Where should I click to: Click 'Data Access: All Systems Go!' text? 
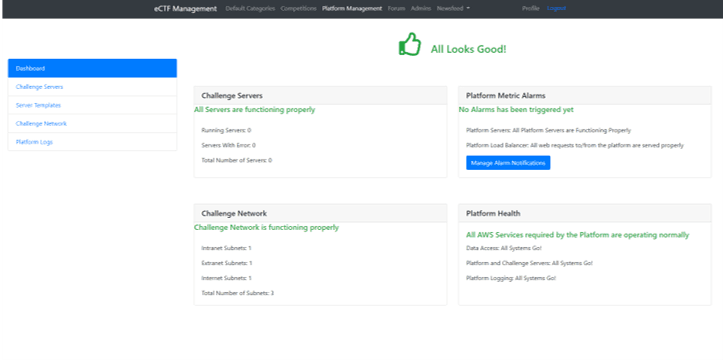(504, 248)
